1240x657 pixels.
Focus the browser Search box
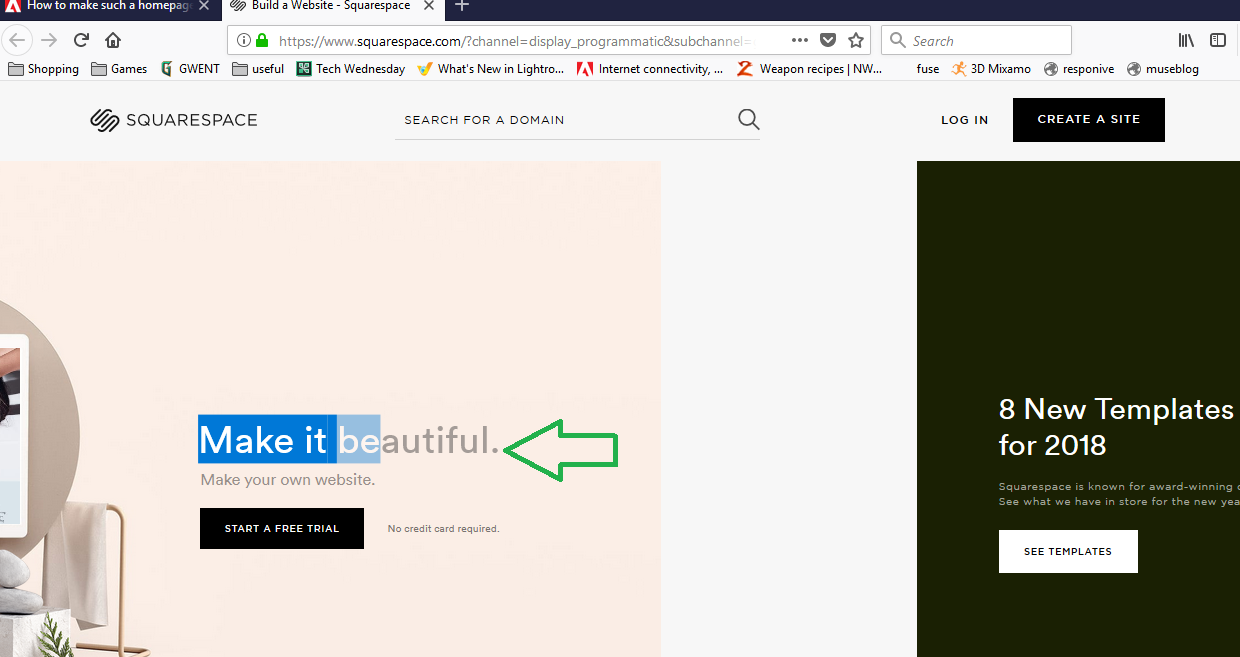(977, 41)
